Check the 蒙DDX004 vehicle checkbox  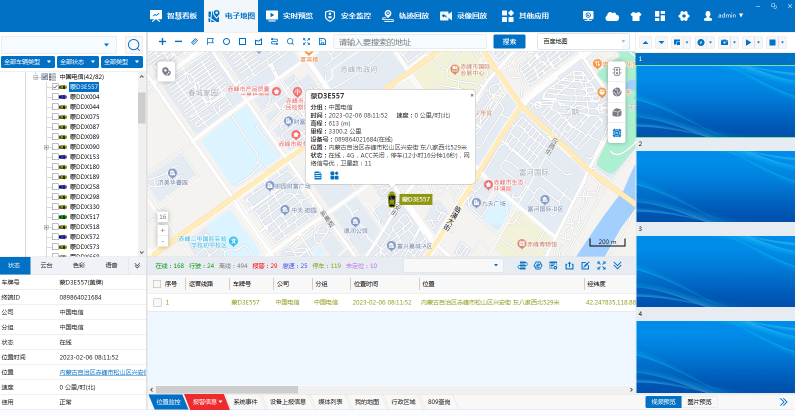point(56,96)
